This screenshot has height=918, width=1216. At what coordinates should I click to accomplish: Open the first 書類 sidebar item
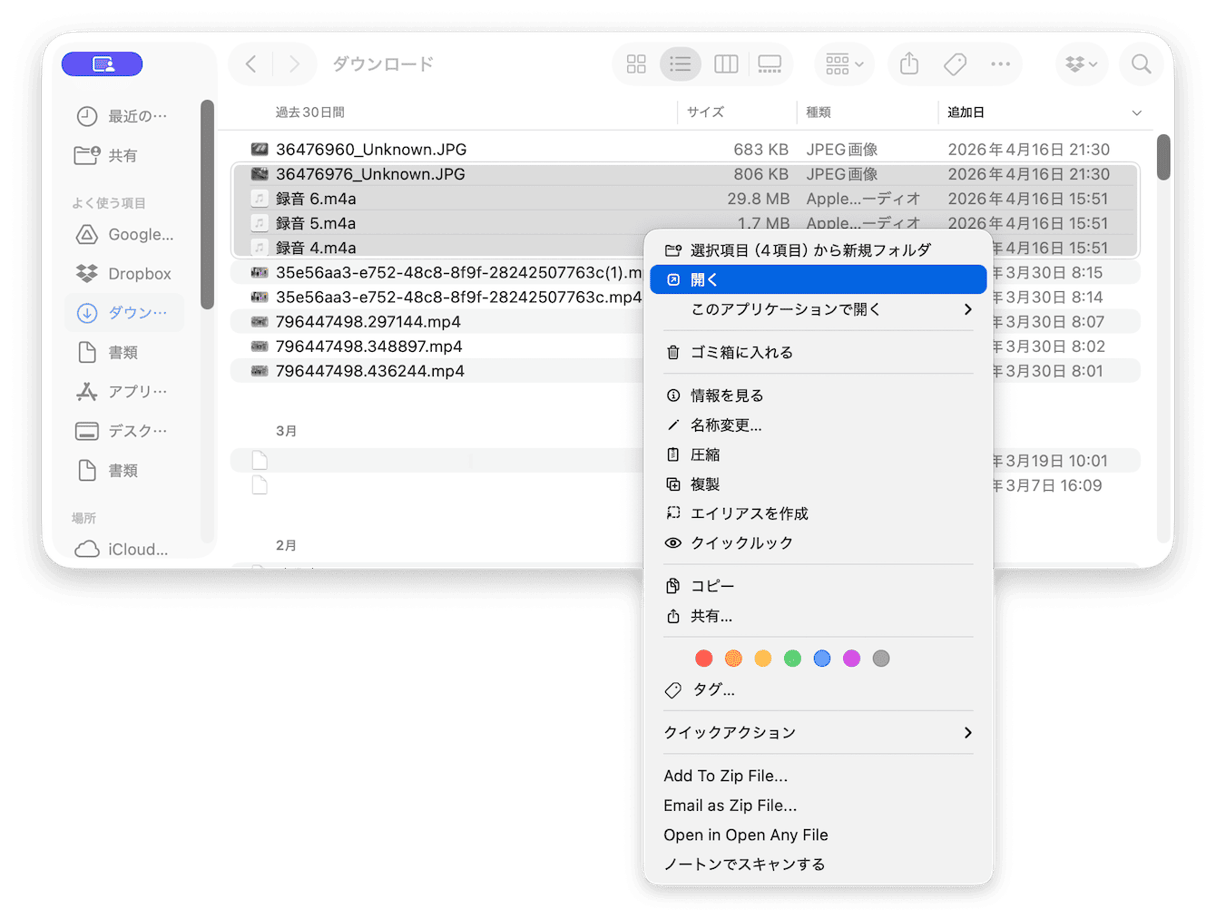pyautogui.click(x=124, y=353)
